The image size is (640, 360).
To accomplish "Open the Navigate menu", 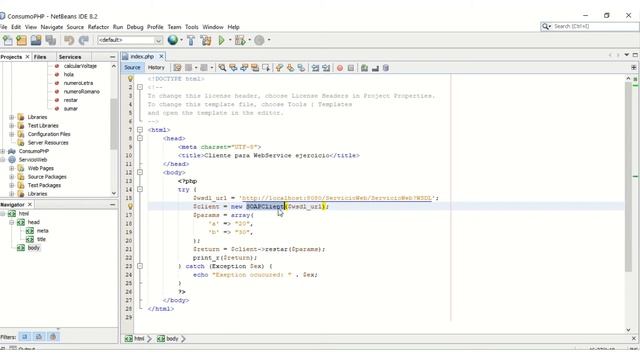I will (52, 27).
